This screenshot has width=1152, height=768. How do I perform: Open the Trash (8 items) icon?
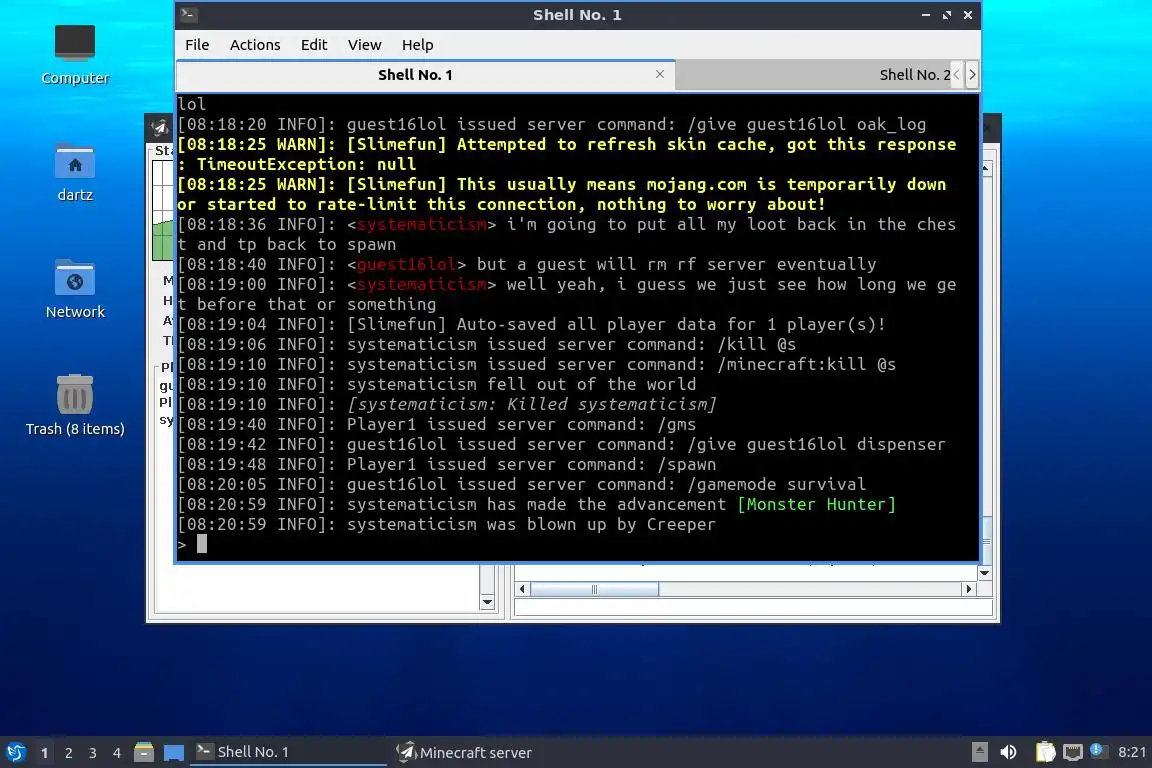[x=75, y=405]
